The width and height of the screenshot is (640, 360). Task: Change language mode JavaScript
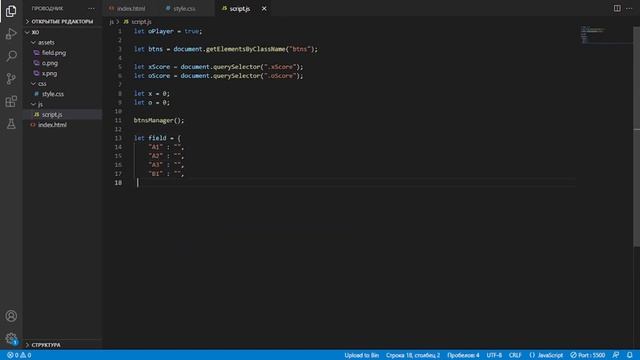(x=546, y=355)
